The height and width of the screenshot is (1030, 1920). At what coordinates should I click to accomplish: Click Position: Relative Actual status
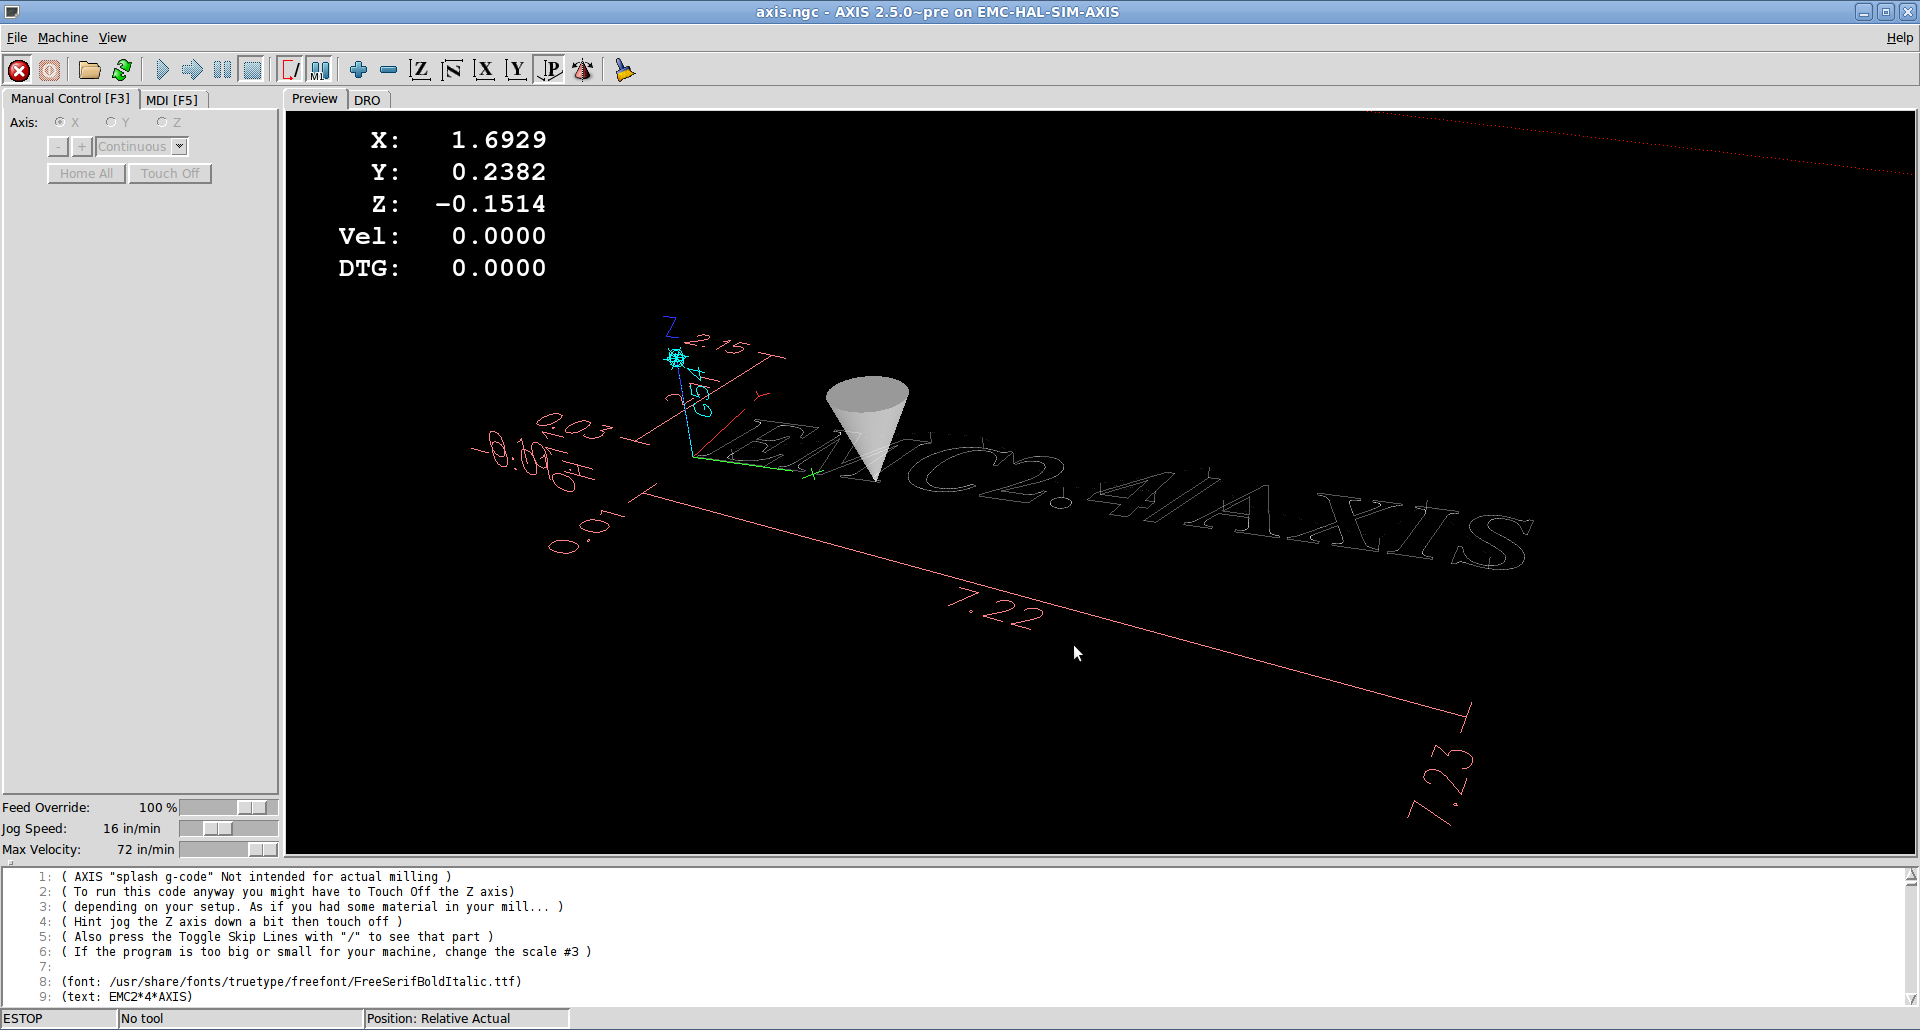tap(466, 1019)
